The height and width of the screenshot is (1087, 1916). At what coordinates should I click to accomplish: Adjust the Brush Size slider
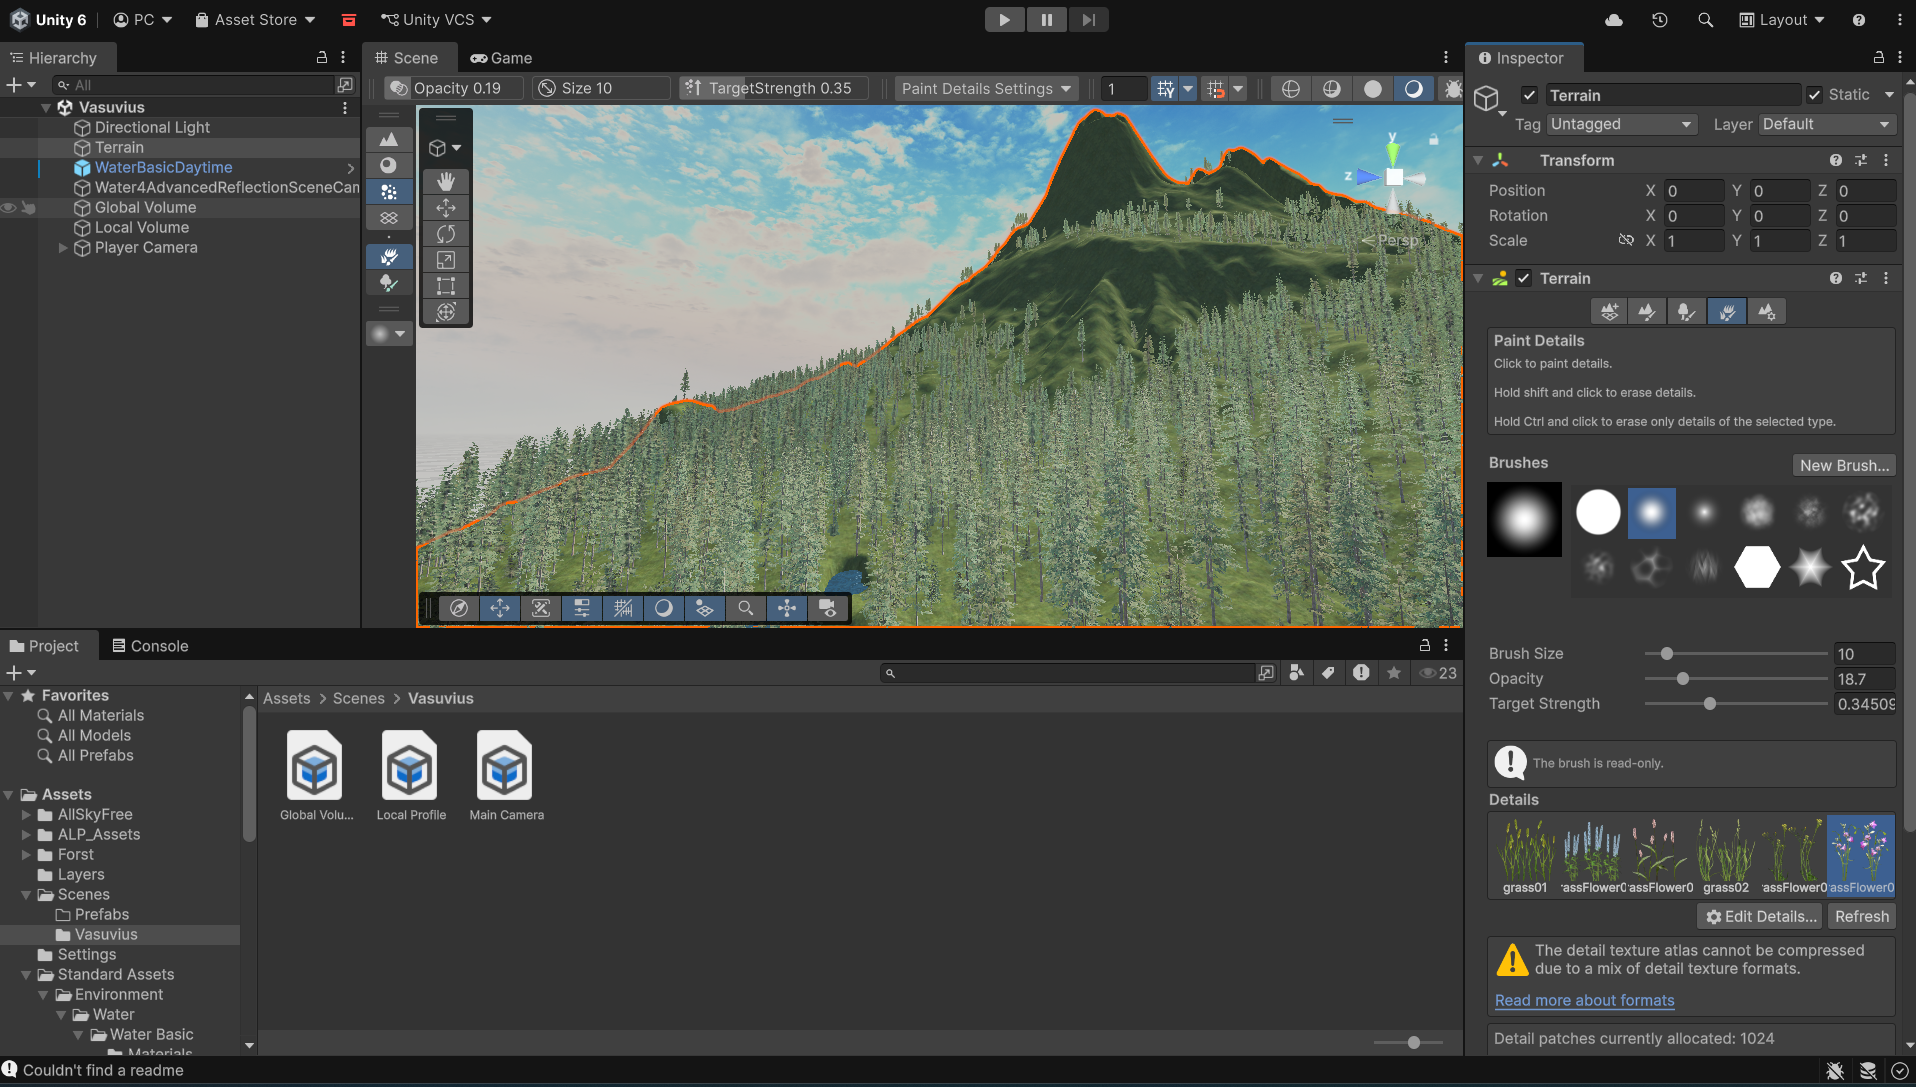1667,654
